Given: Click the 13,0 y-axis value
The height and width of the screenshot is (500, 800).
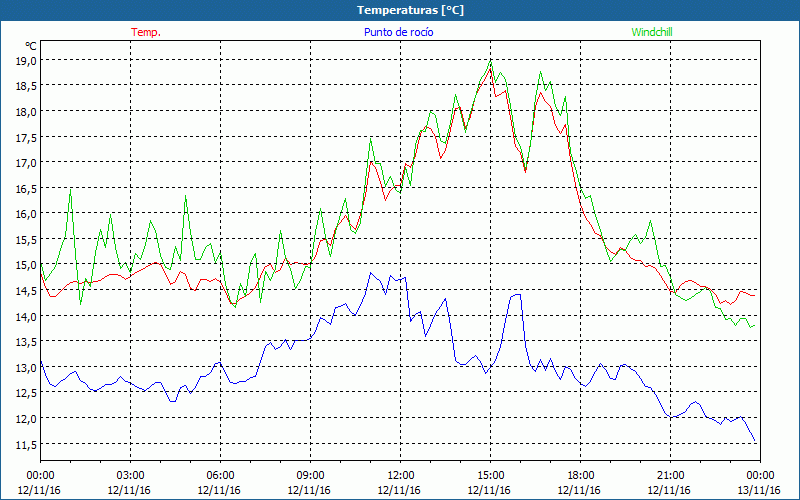Looking at the screenshot, I should tap(27, 368).
